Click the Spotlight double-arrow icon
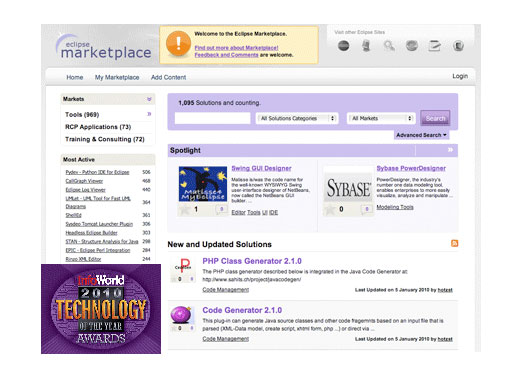 [450, 150]
